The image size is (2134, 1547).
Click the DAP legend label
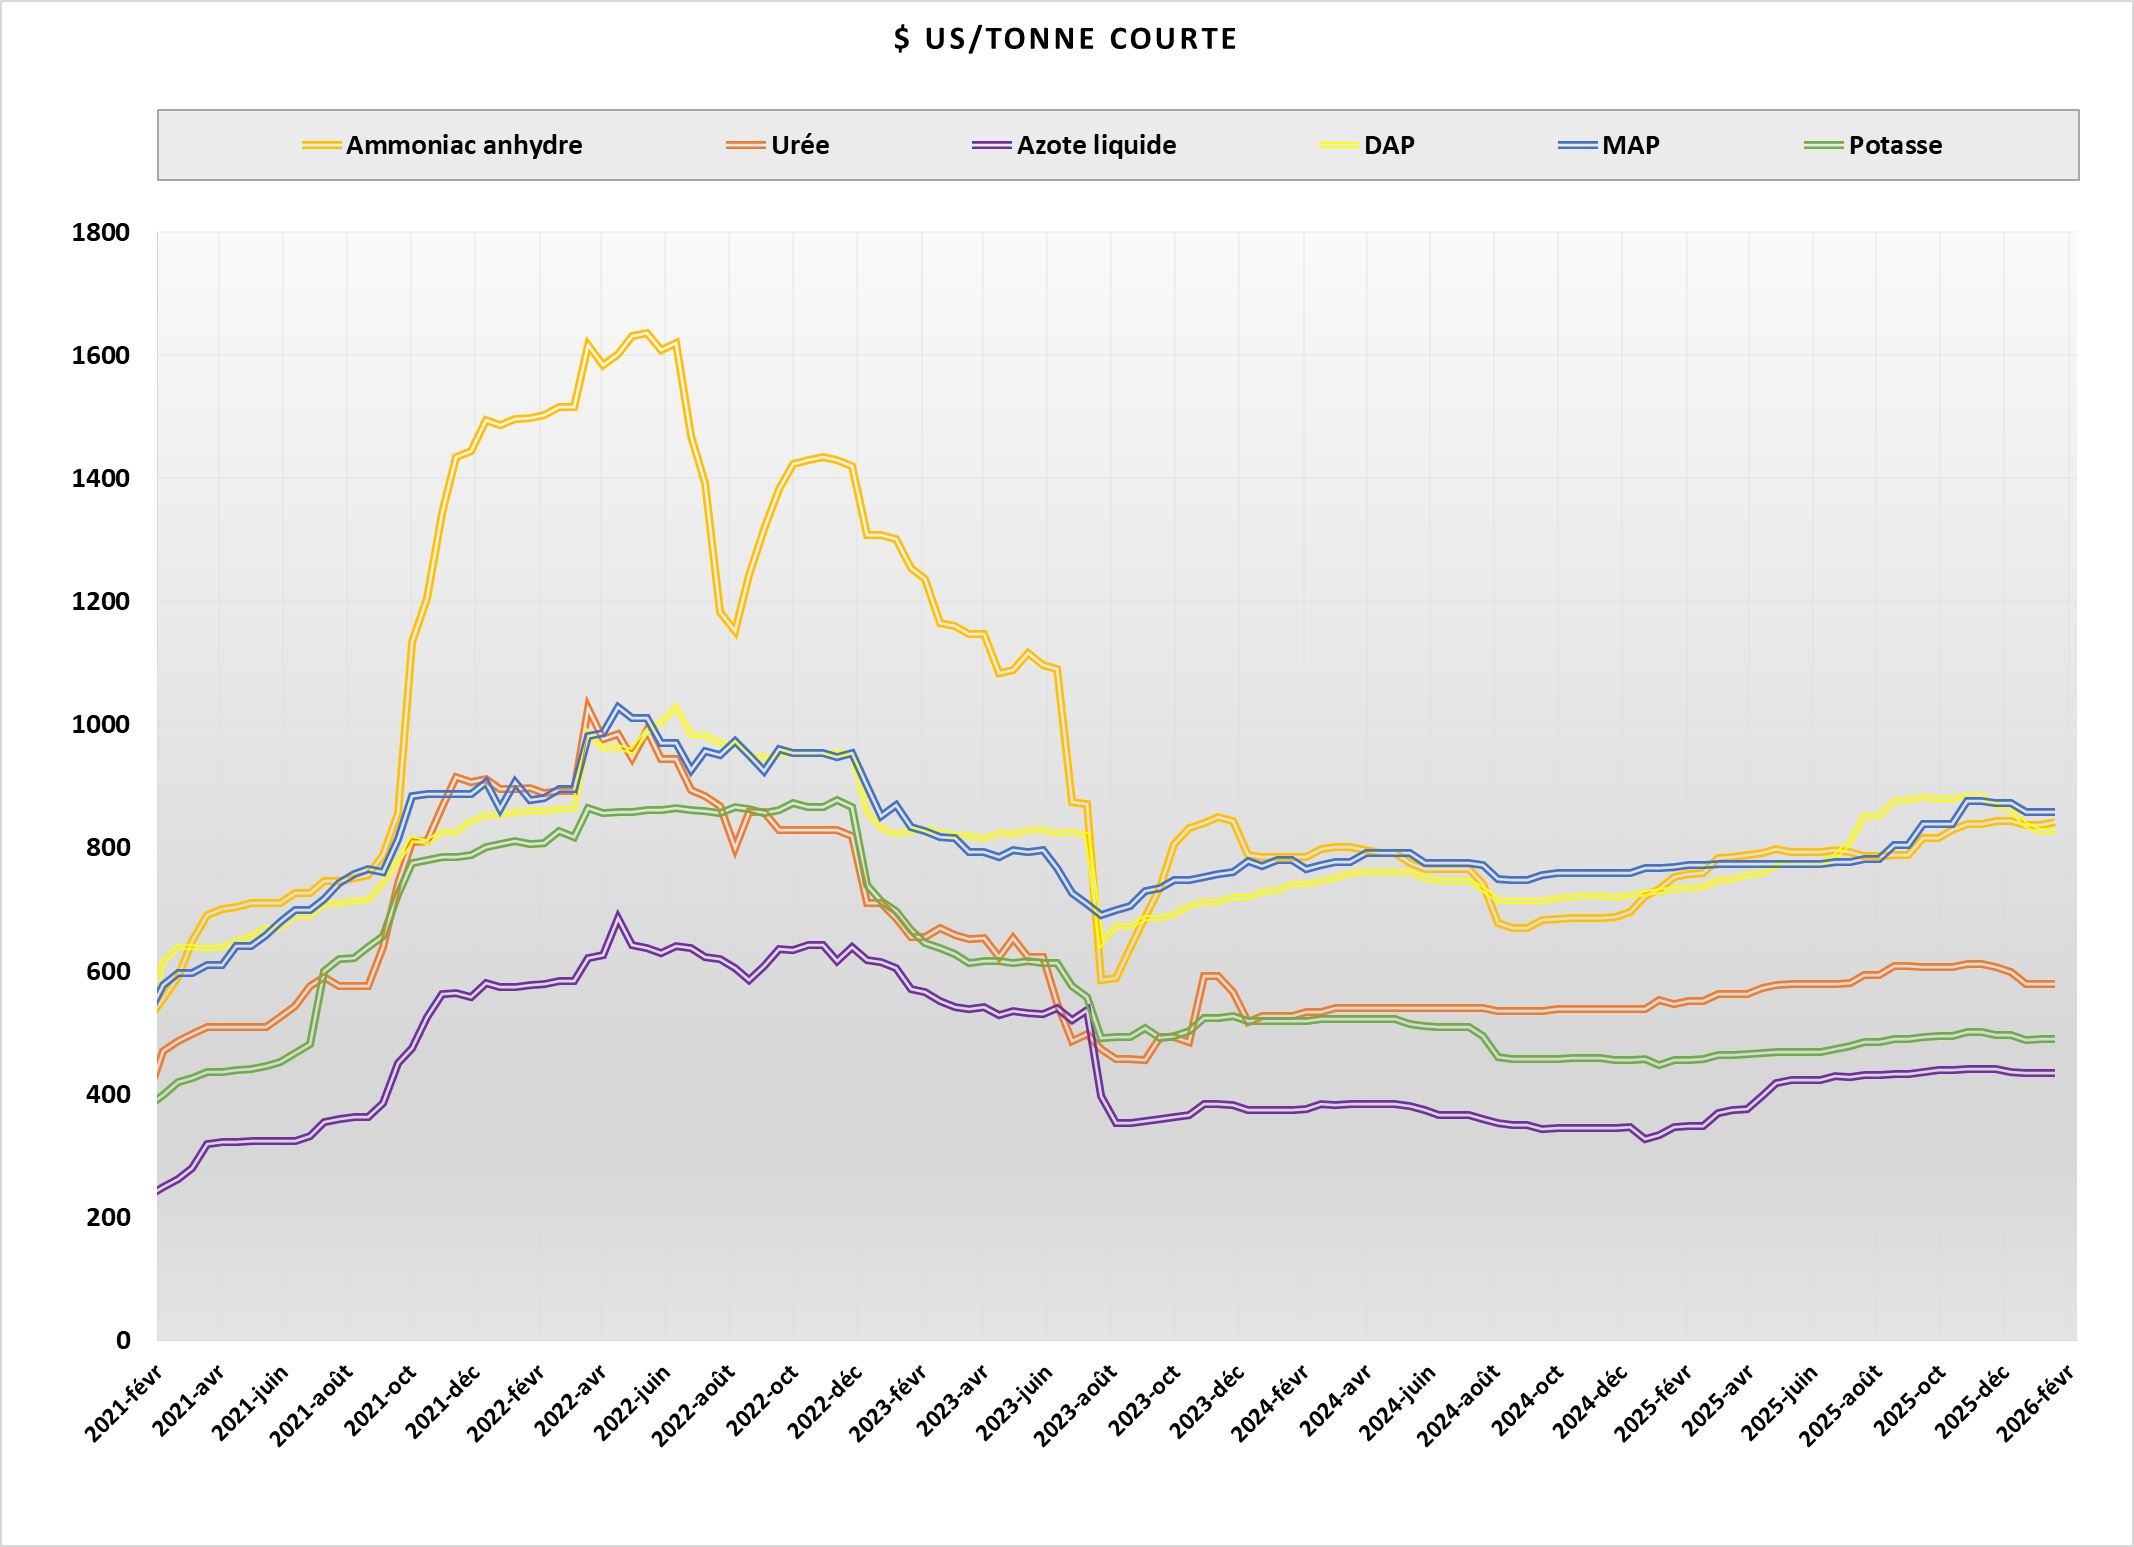pos(1389,145)
